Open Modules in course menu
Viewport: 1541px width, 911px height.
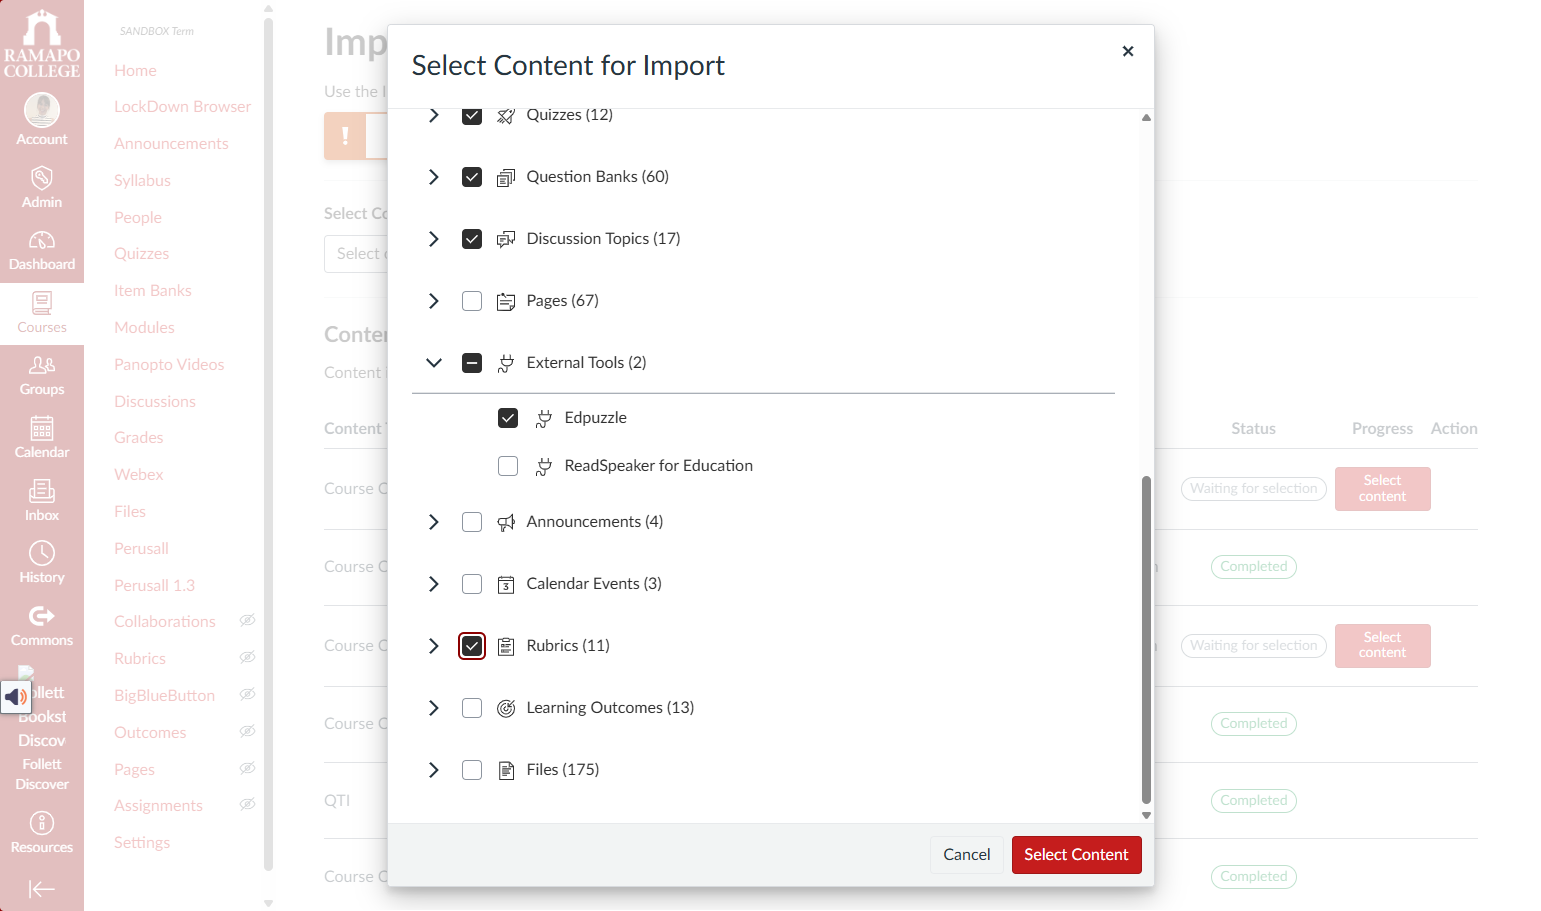[144, 327]
